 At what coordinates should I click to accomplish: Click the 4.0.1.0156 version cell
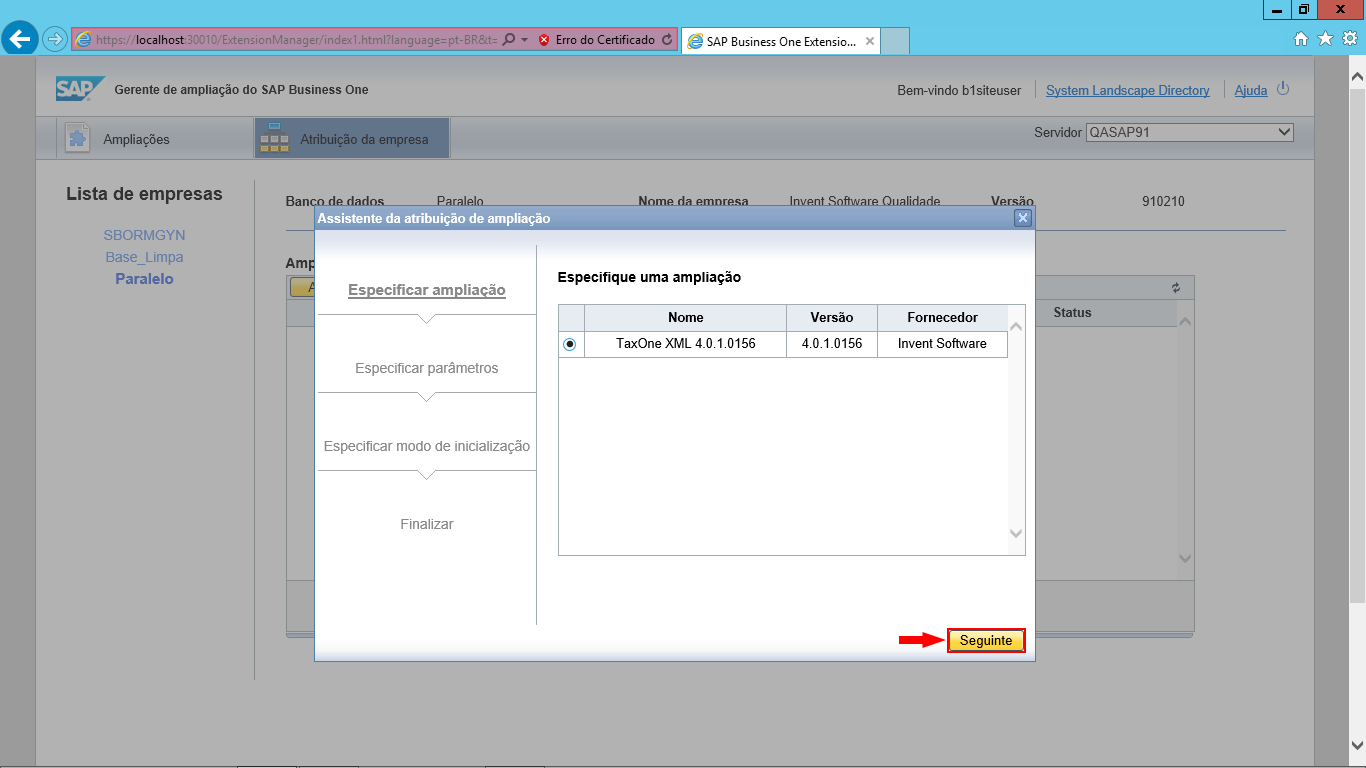click(x=832, y=344)
